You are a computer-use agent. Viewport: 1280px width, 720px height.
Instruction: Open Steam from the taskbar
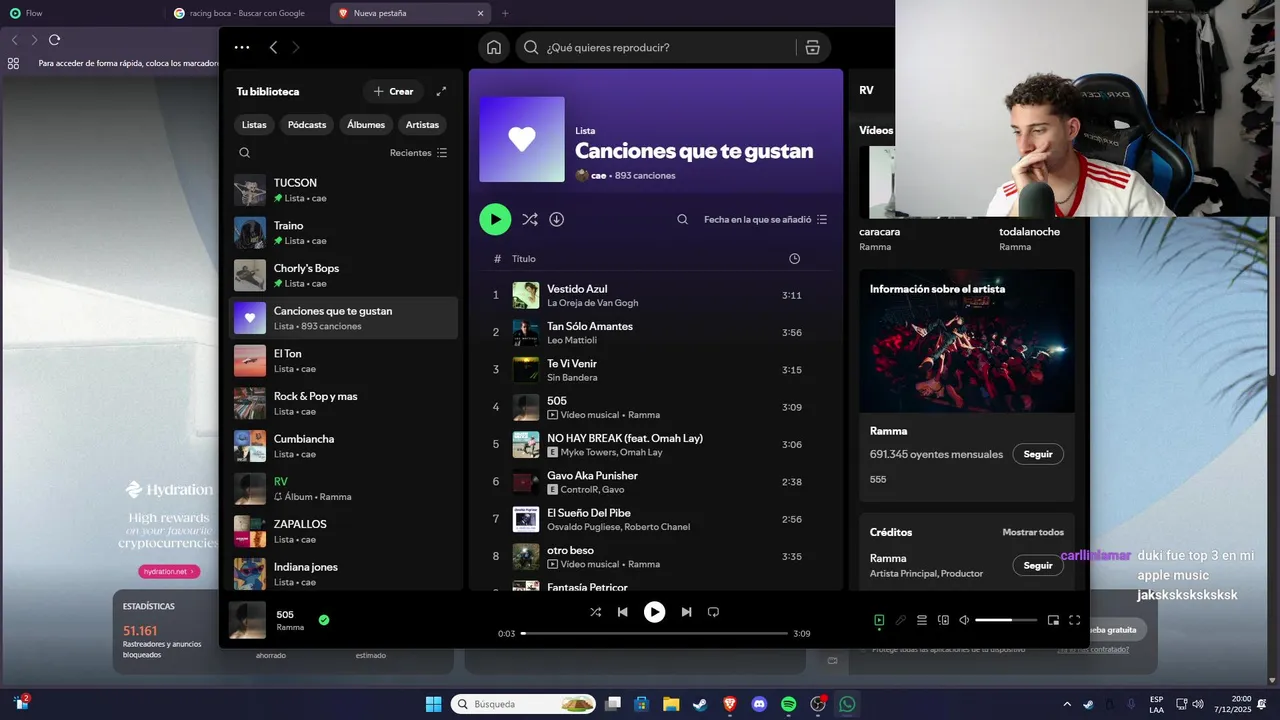click(x=700, y=704)
